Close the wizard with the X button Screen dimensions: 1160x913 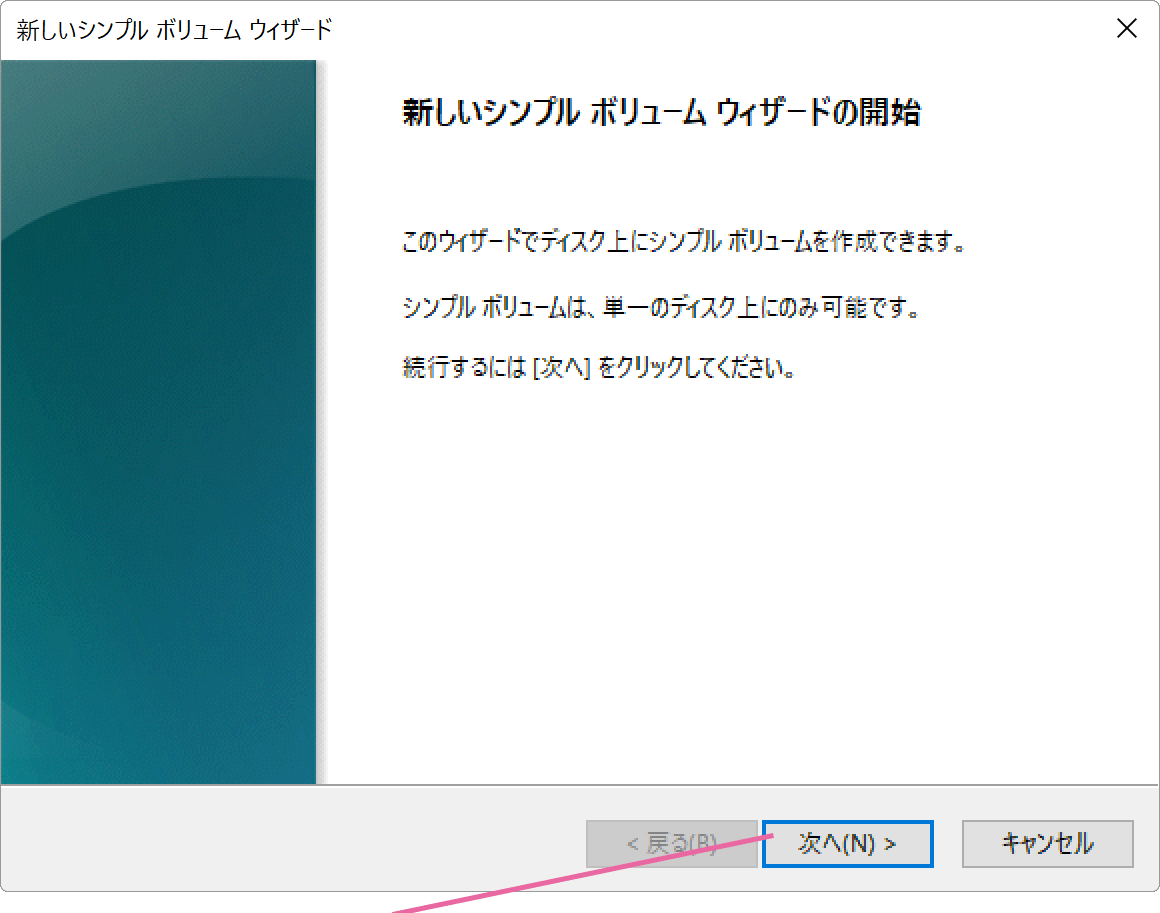pos(1126,29)
